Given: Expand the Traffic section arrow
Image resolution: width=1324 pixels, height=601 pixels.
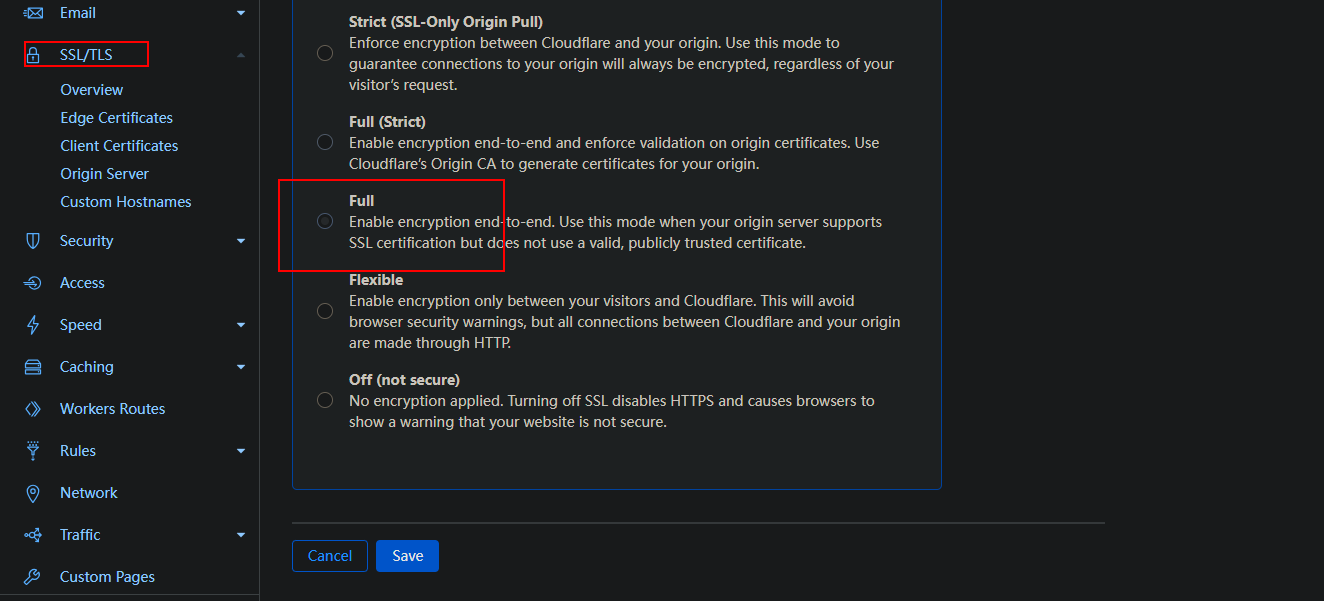Looking at the screenshot, I should coord(241,535).
